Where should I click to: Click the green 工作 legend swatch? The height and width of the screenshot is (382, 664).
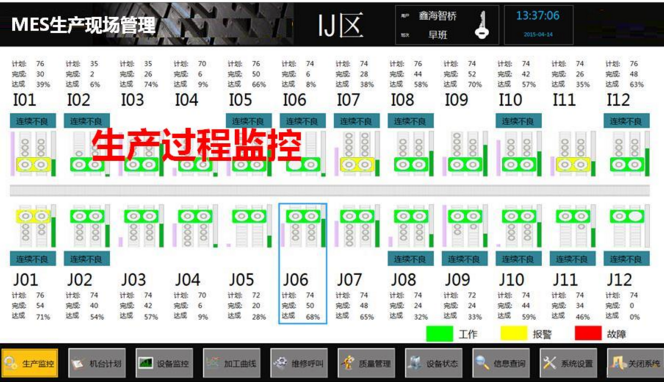pyautogui.click(x=440, y=333)
